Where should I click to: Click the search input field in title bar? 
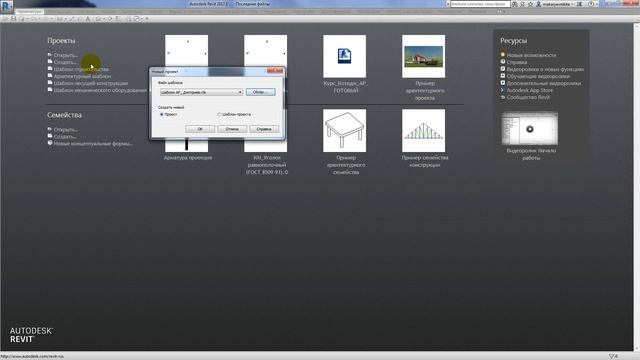[480, 4]
